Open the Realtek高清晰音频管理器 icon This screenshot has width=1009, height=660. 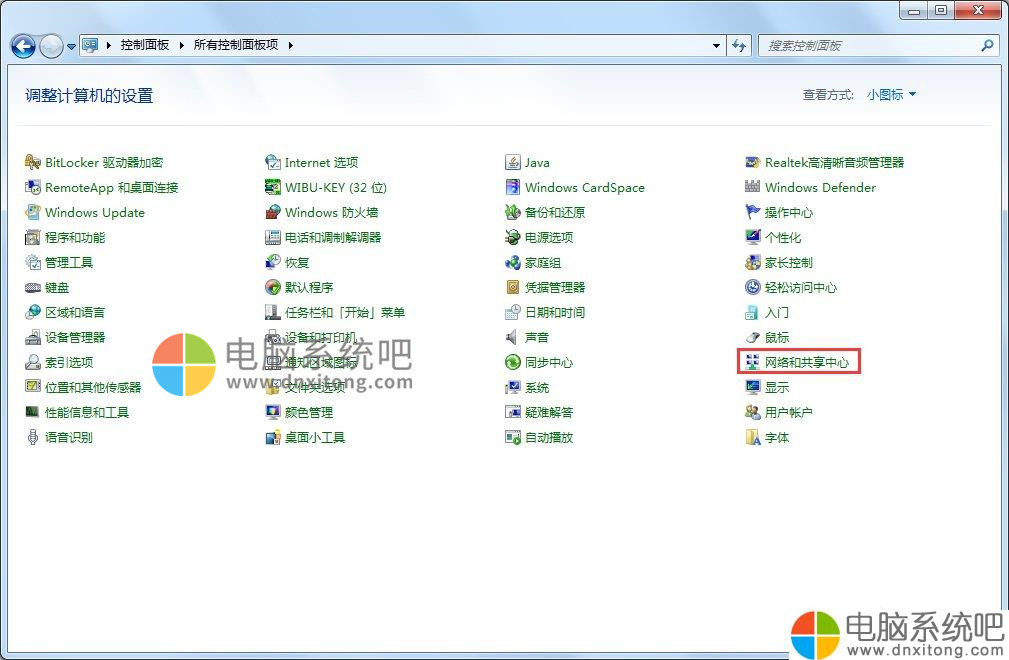pyautogui.click(x=753, y=162)
